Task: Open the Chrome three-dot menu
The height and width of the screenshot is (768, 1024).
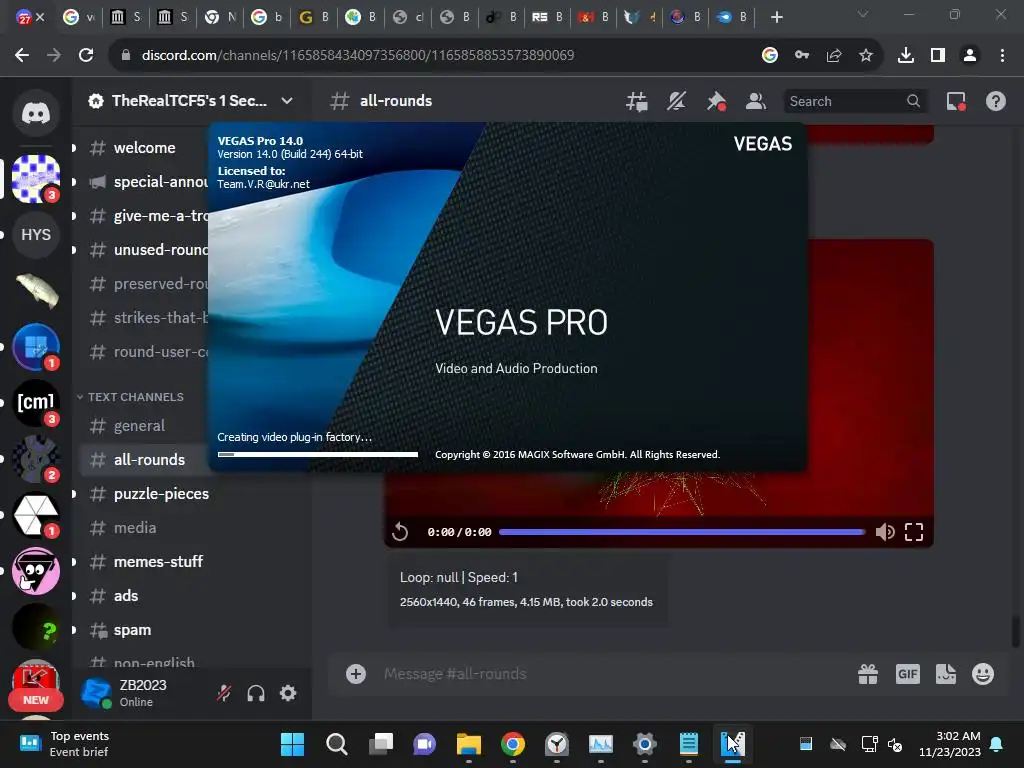Action: point(1002,55)
